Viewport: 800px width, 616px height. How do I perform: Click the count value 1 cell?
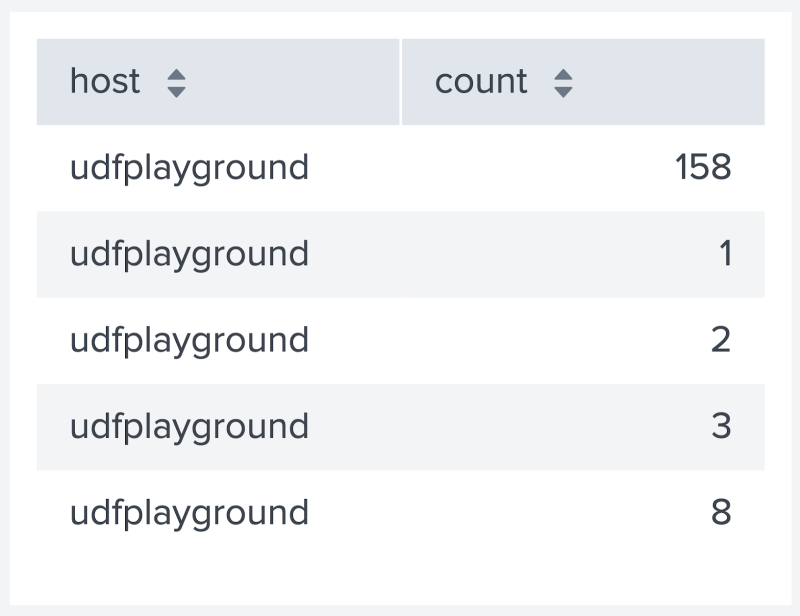tap(583, 254)
